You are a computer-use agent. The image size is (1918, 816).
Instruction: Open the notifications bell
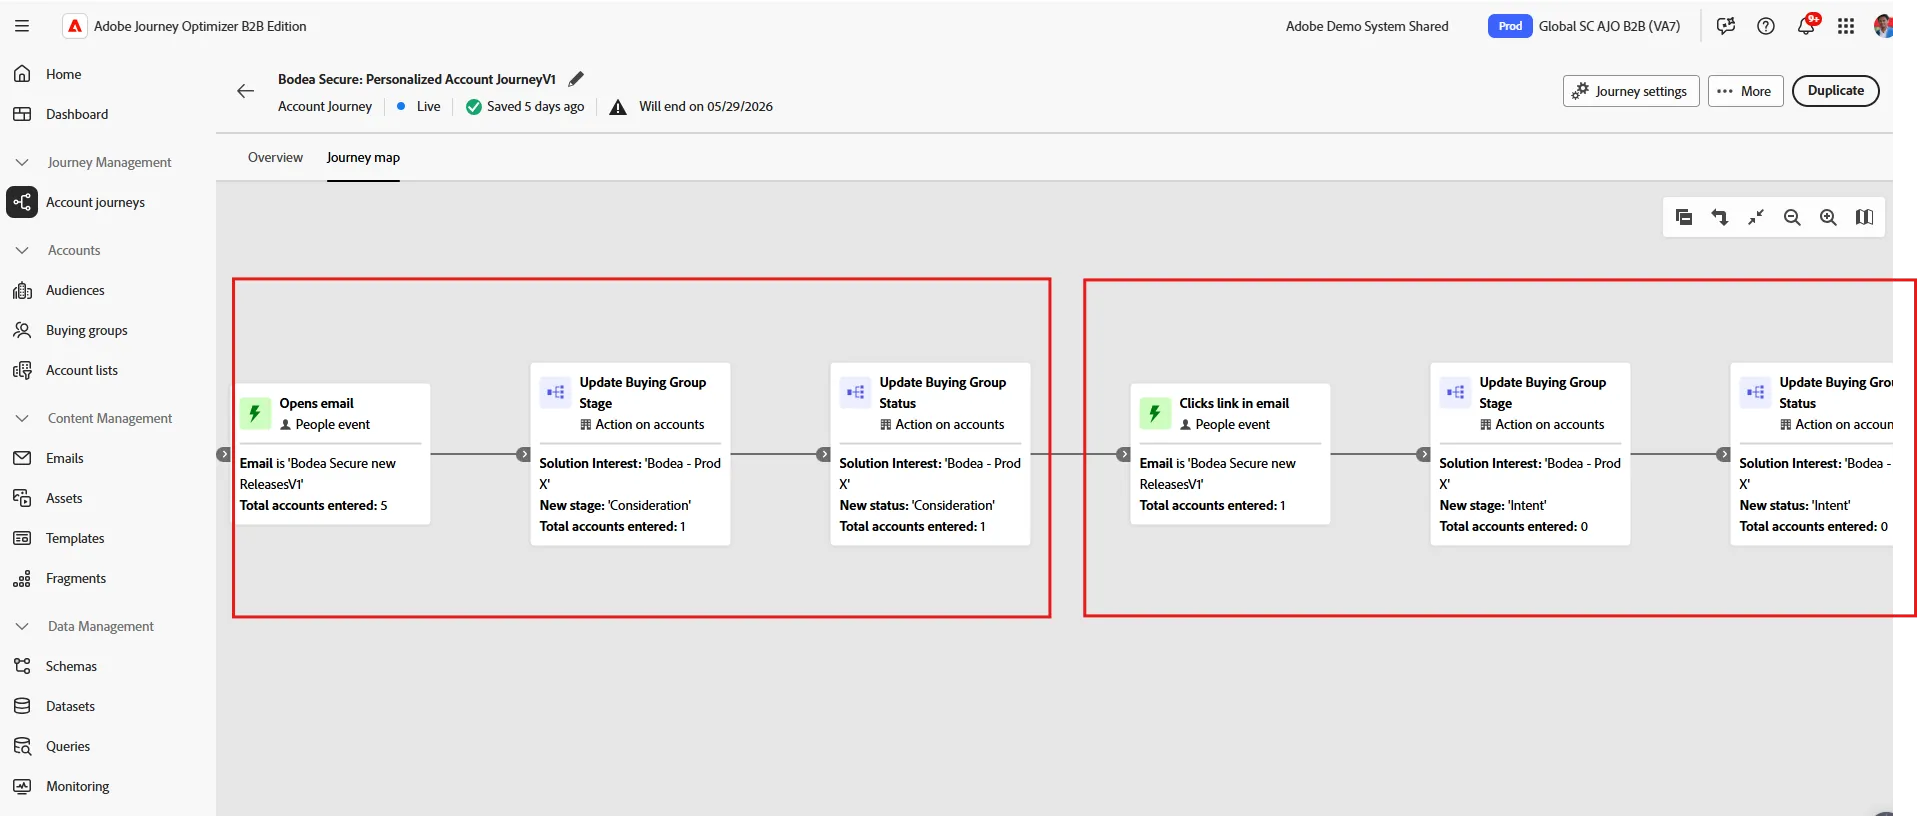coord(1806,26)
